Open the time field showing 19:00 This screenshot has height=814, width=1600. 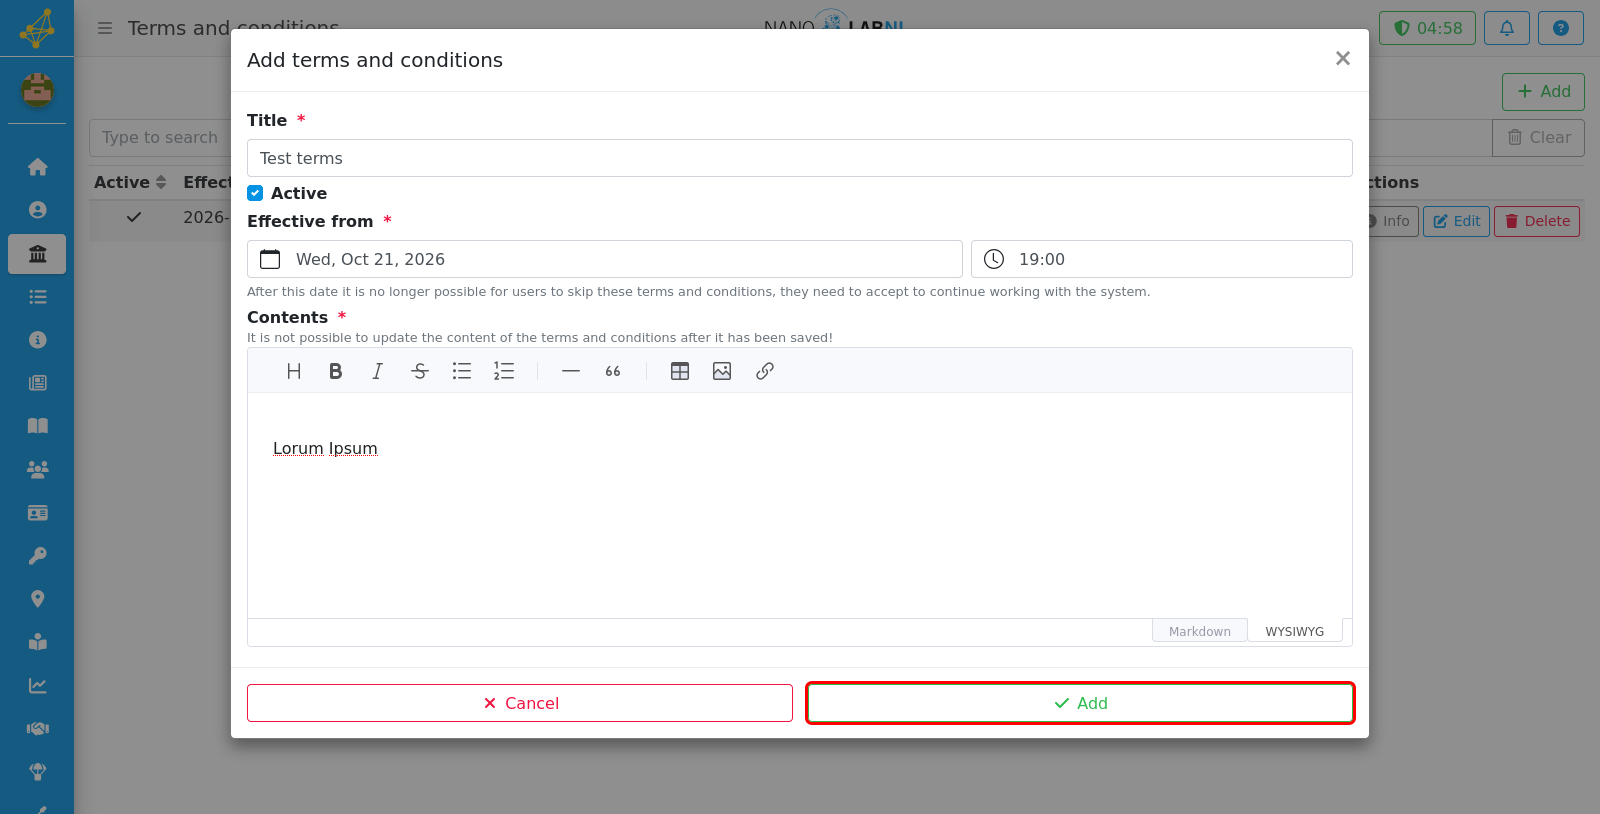coord(1162,259)
